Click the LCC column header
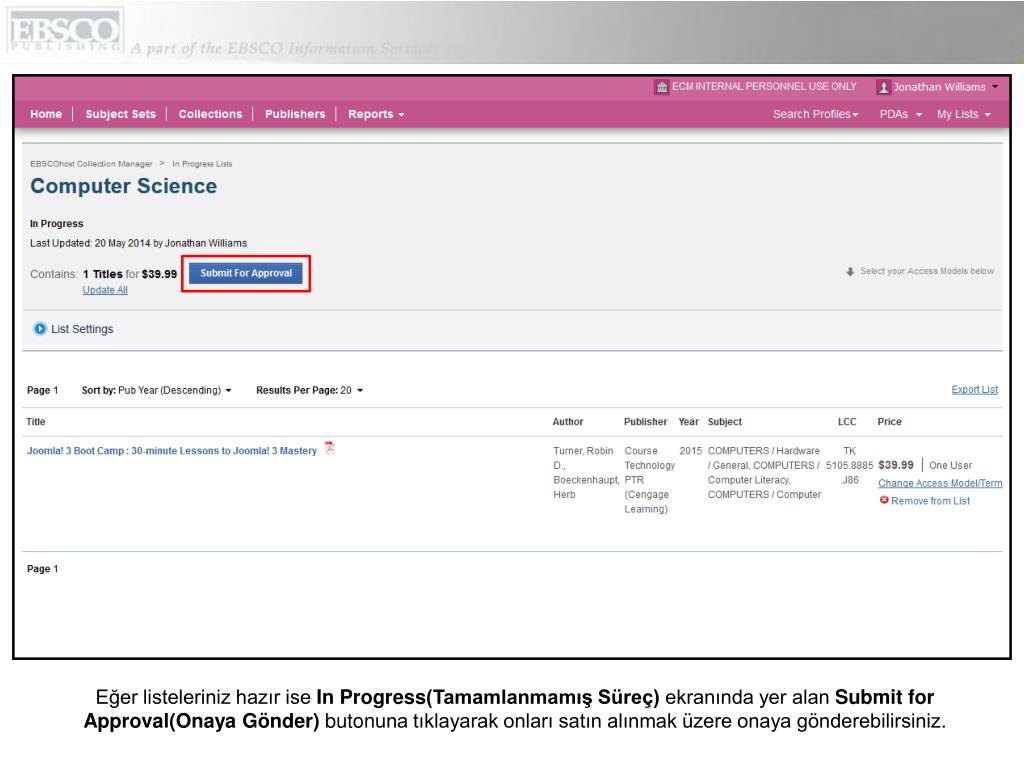This screenshot has width=1024, height=768. [847, 422]
